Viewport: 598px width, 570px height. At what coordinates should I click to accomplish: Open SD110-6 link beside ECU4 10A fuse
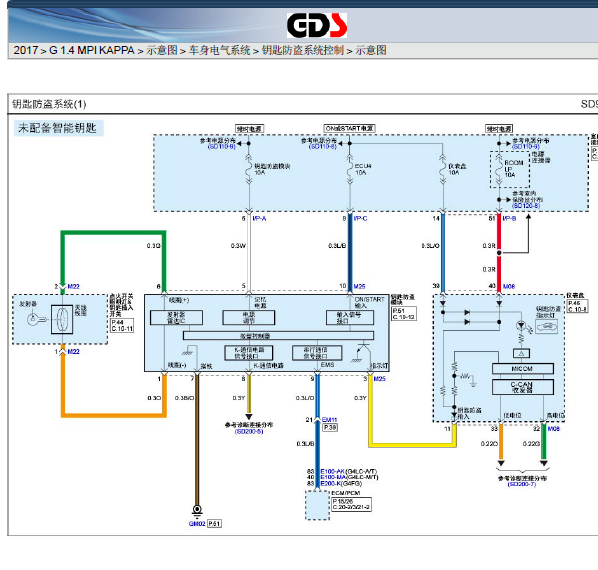click(323, 147)
